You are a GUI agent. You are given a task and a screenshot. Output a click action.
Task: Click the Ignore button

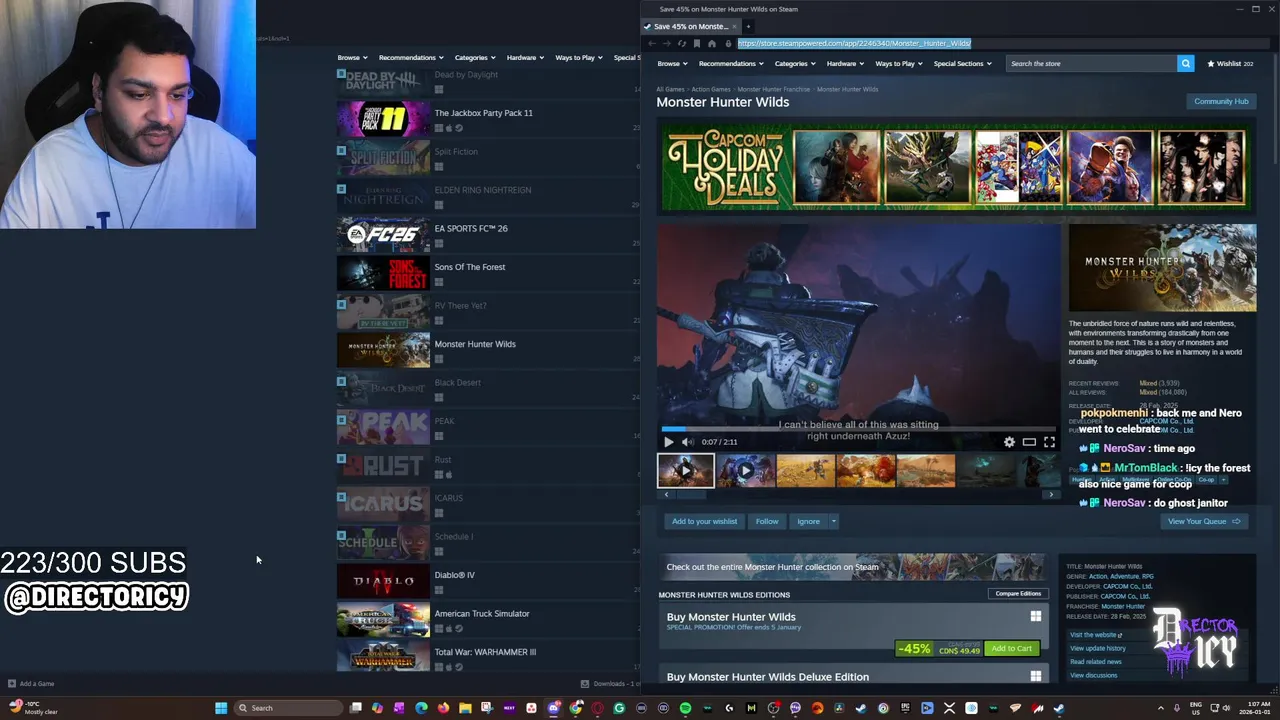[x=808, y=521]
